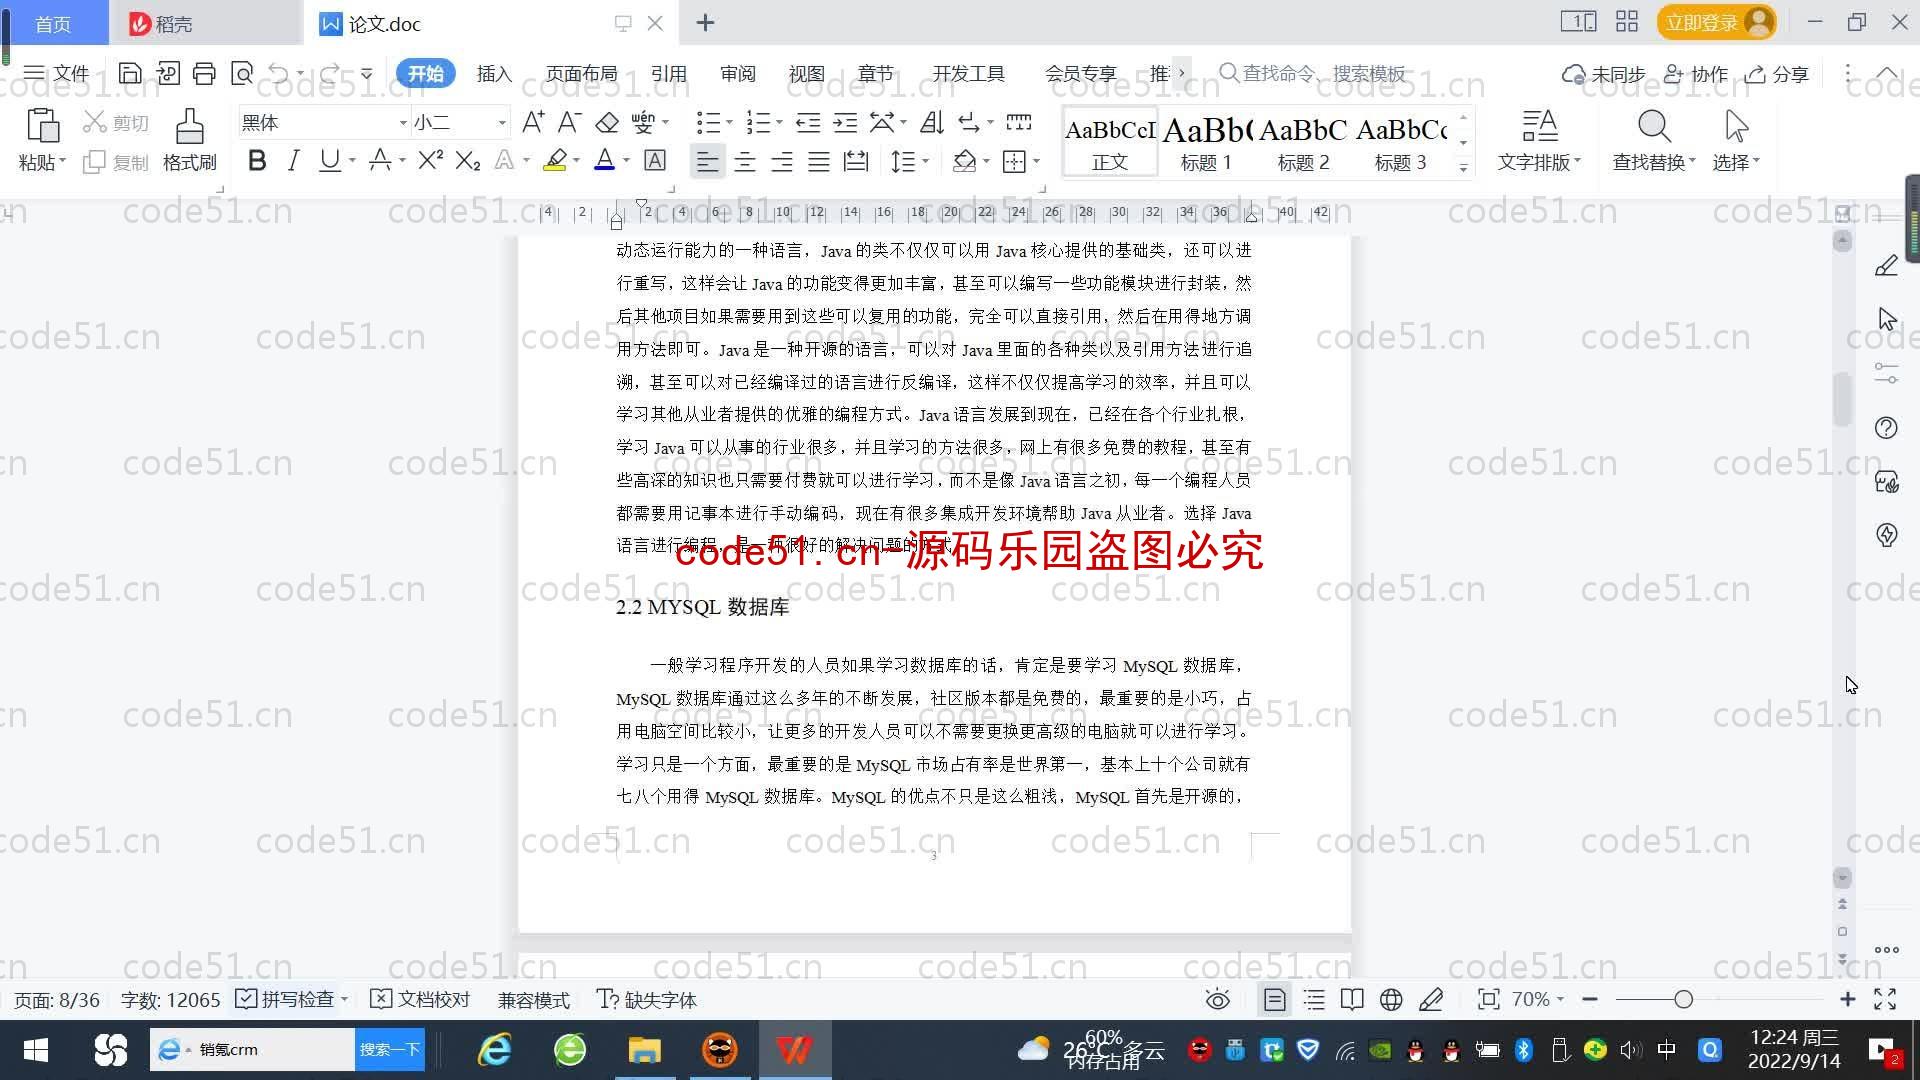
Task: Decrease font size with A- icon
Action: pyautogui.click(x=569, y=122)
